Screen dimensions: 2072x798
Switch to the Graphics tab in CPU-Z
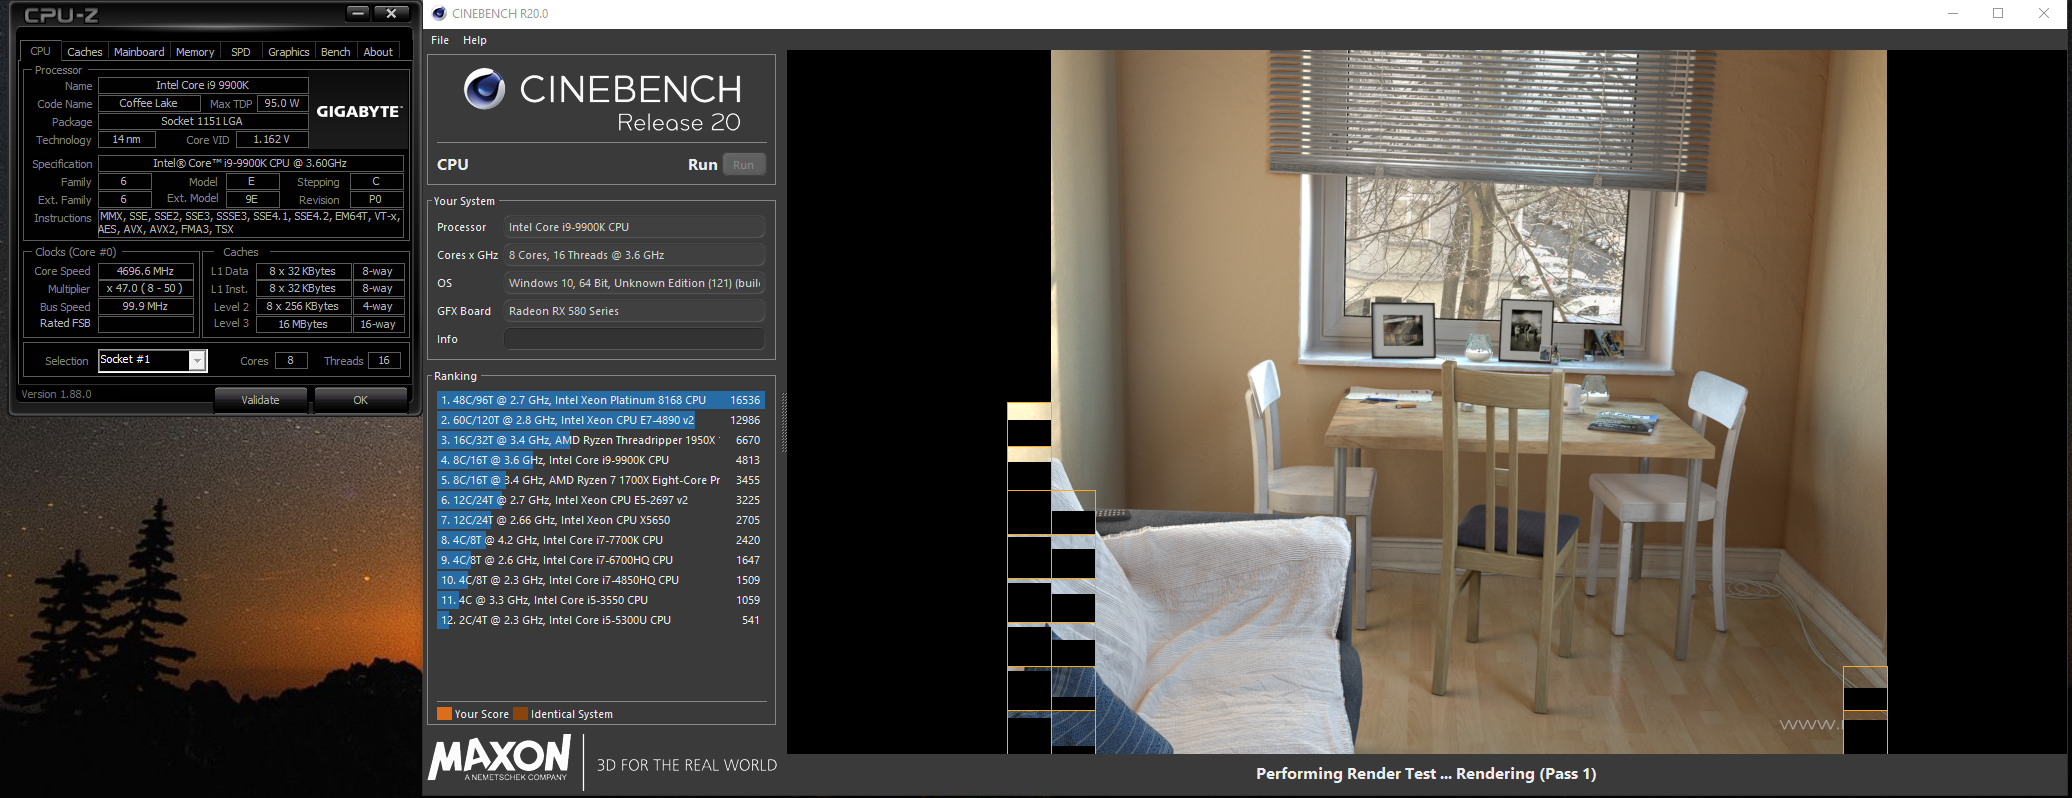289,52
